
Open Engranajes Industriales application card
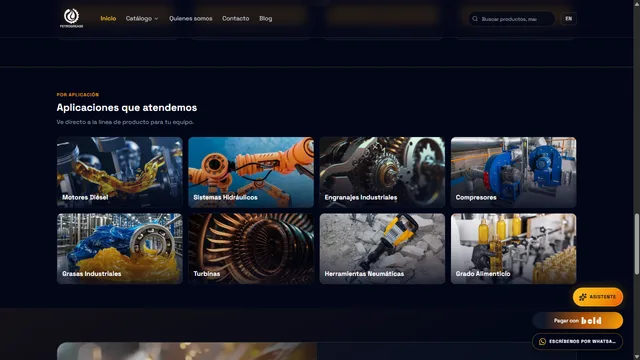tap(382, 172)
